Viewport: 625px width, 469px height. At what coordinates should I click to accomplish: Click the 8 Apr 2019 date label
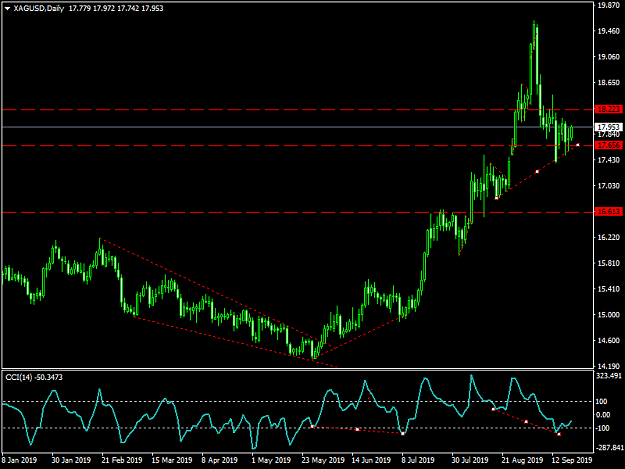(x=219, y=460)
